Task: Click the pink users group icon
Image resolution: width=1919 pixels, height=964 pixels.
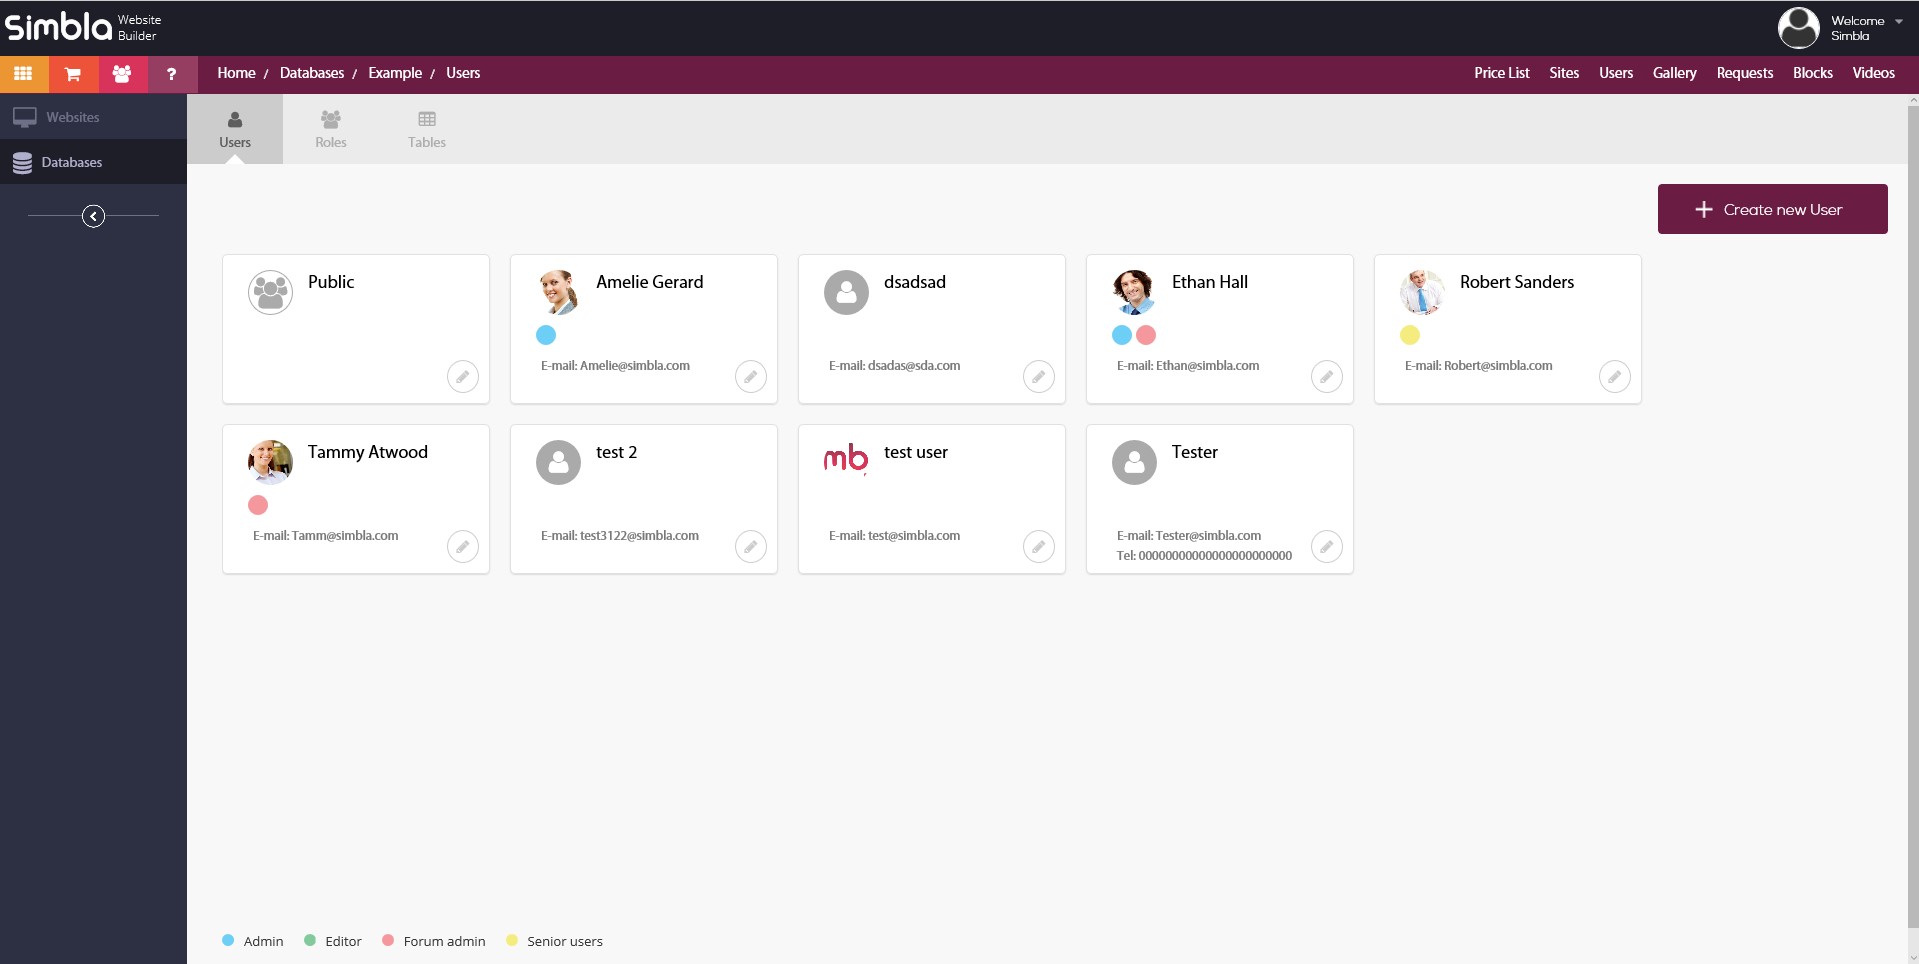Action: [122, 74]
